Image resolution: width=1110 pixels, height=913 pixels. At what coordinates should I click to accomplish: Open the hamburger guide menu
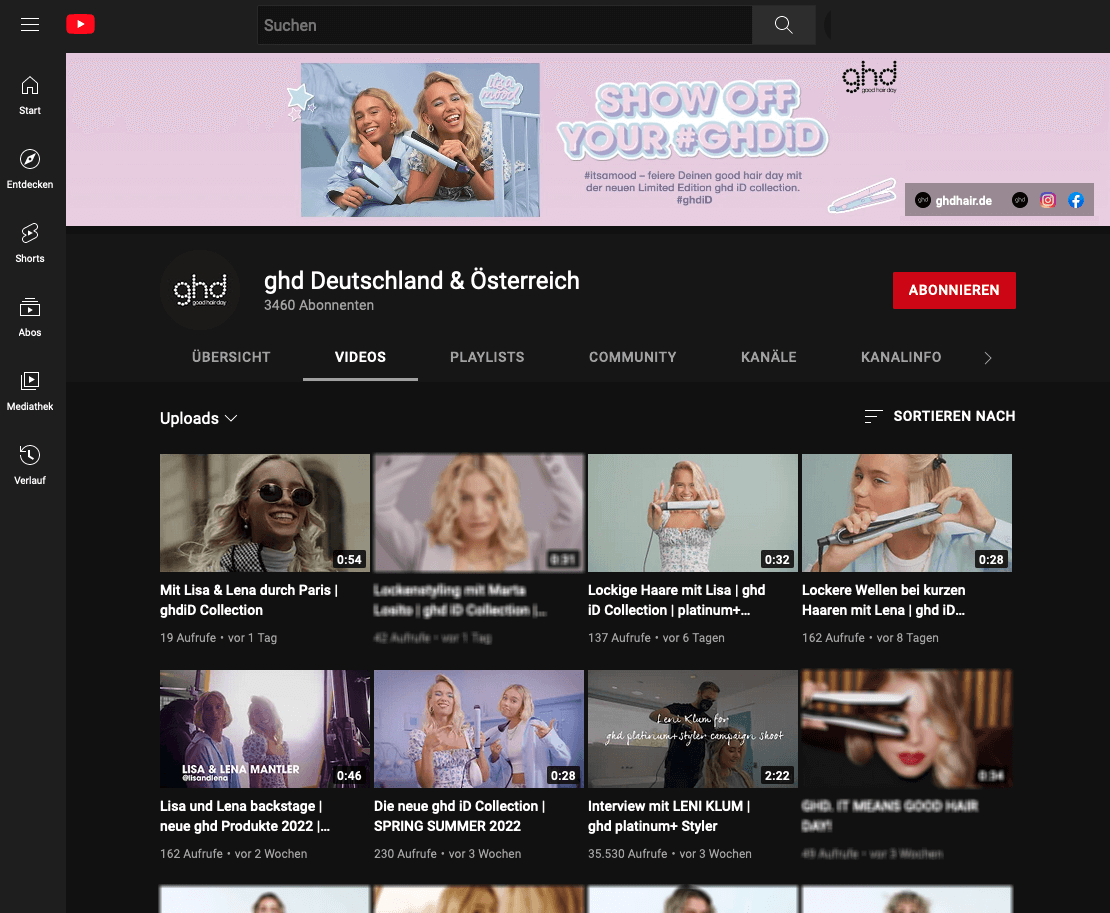point(30,25)
